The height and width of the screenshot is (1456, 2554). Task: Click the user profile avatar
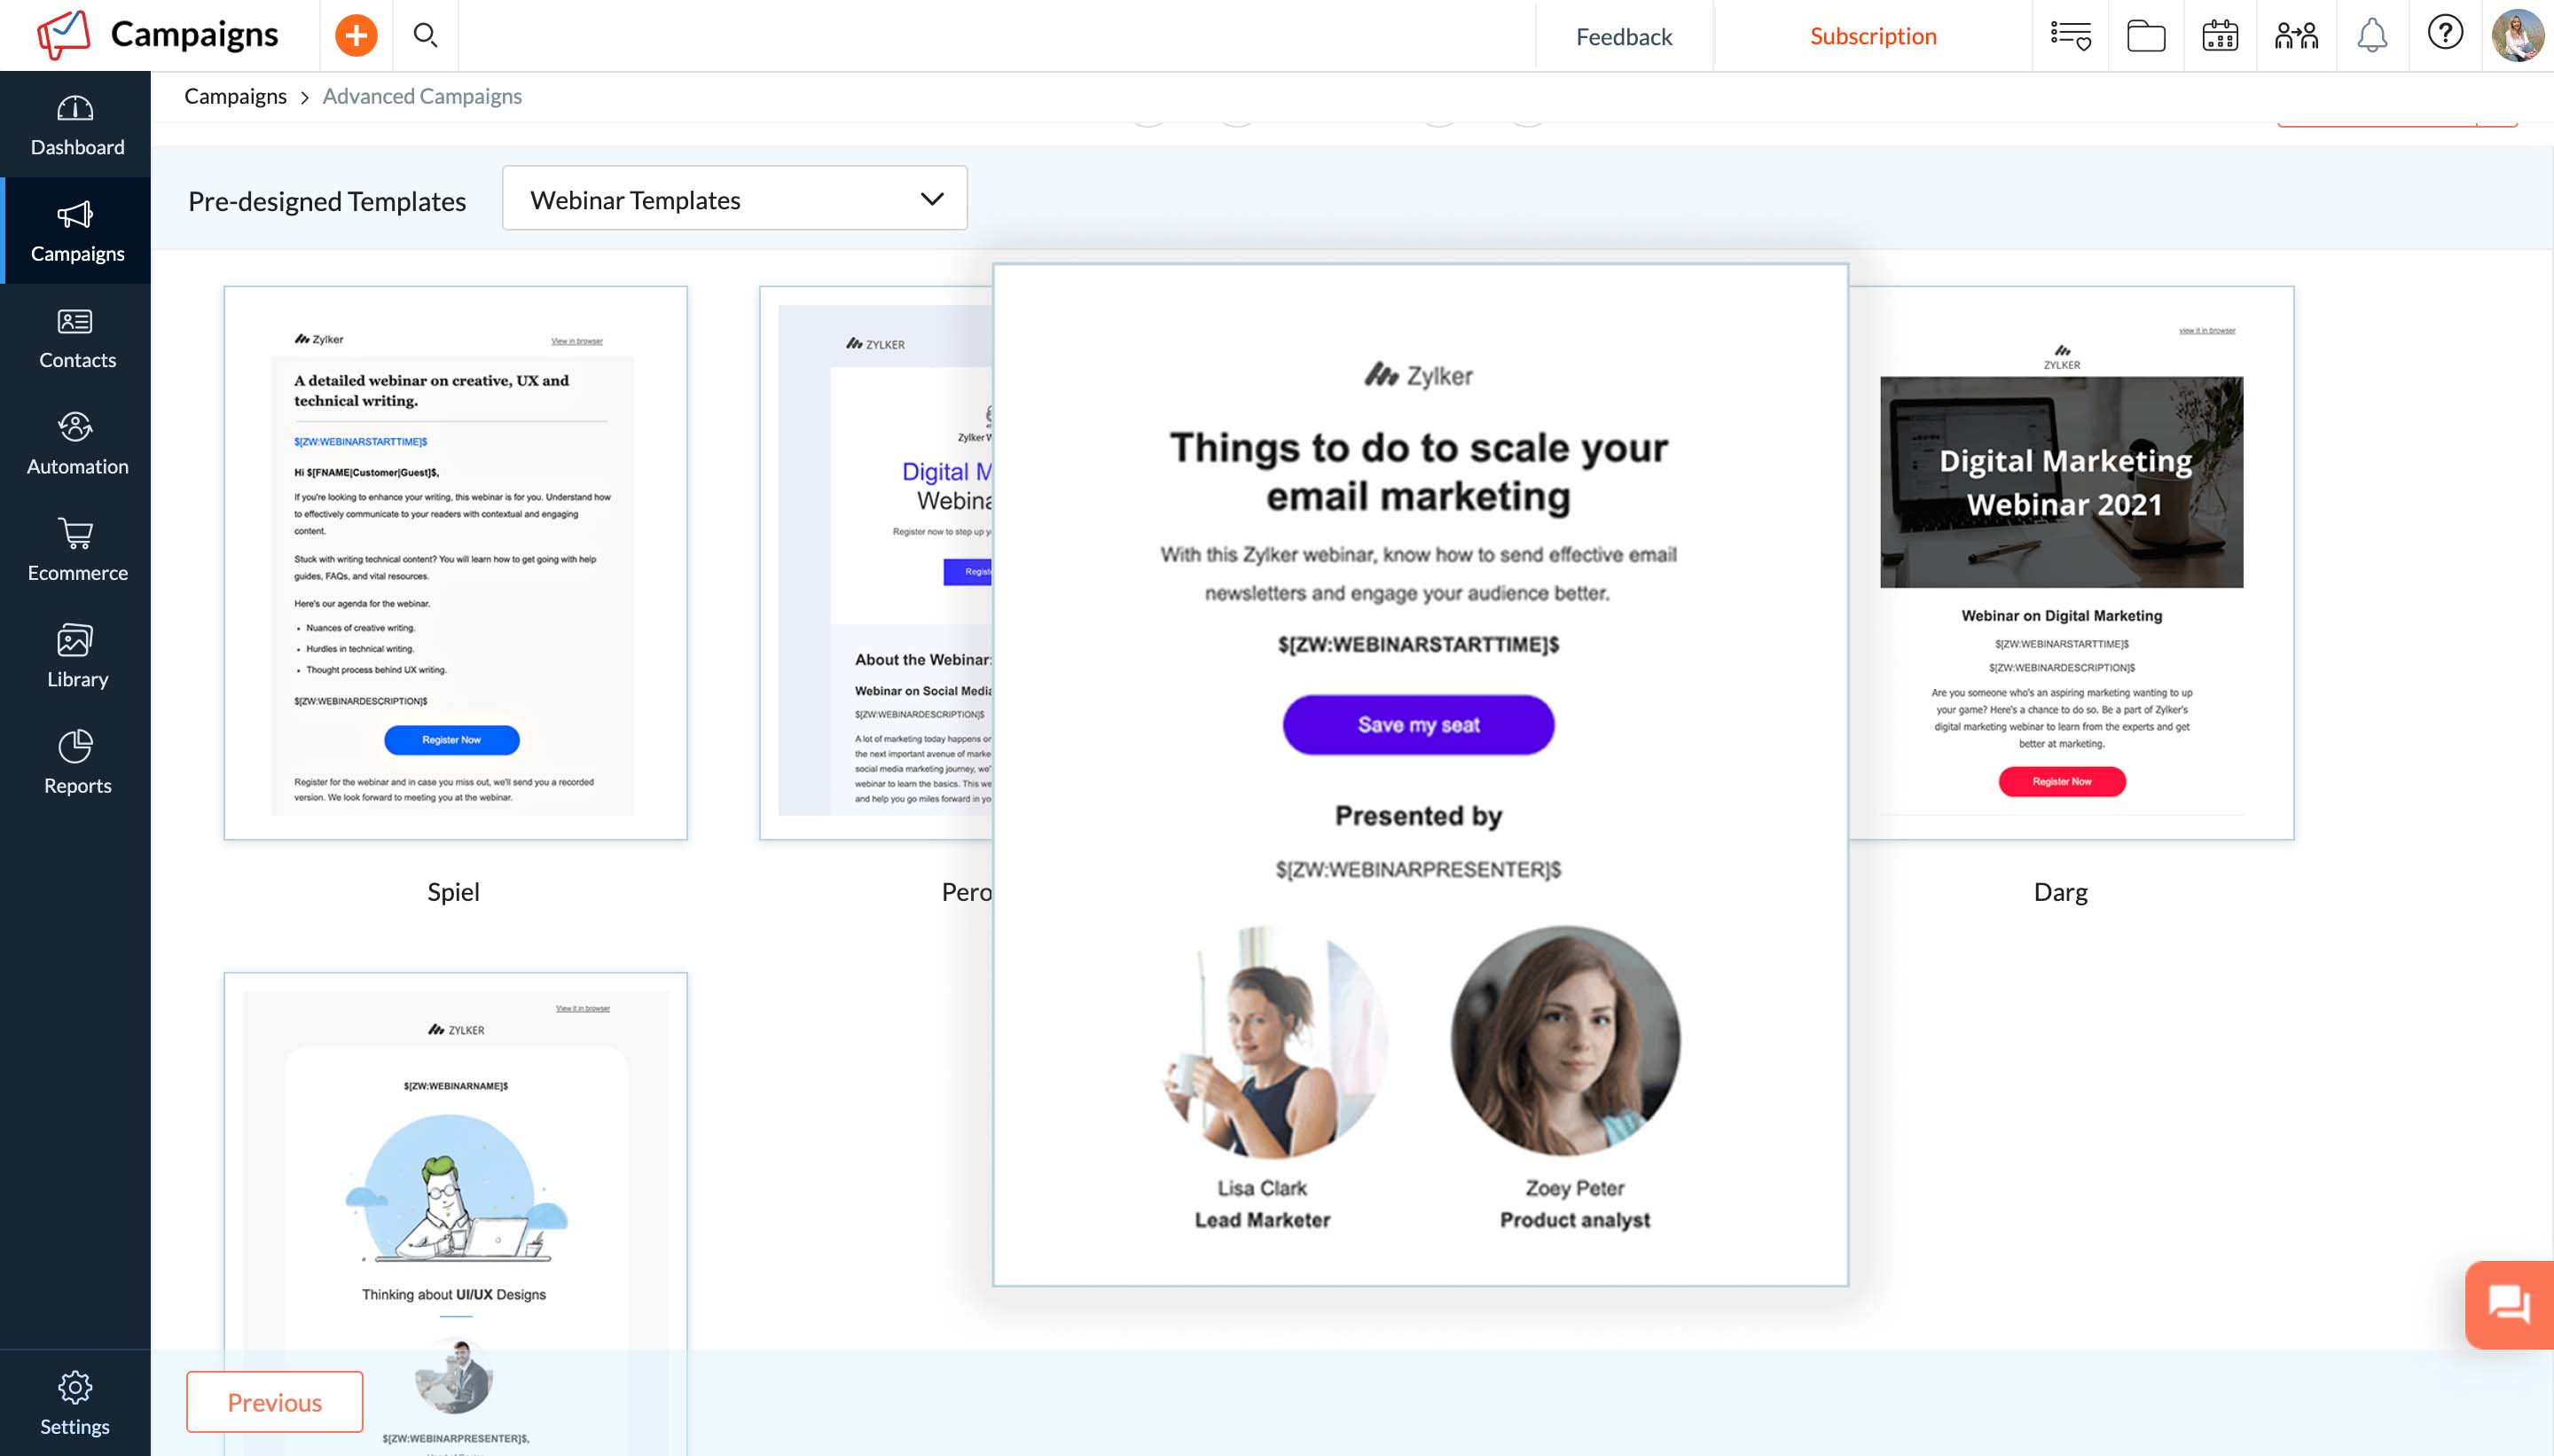point(2517,36)
